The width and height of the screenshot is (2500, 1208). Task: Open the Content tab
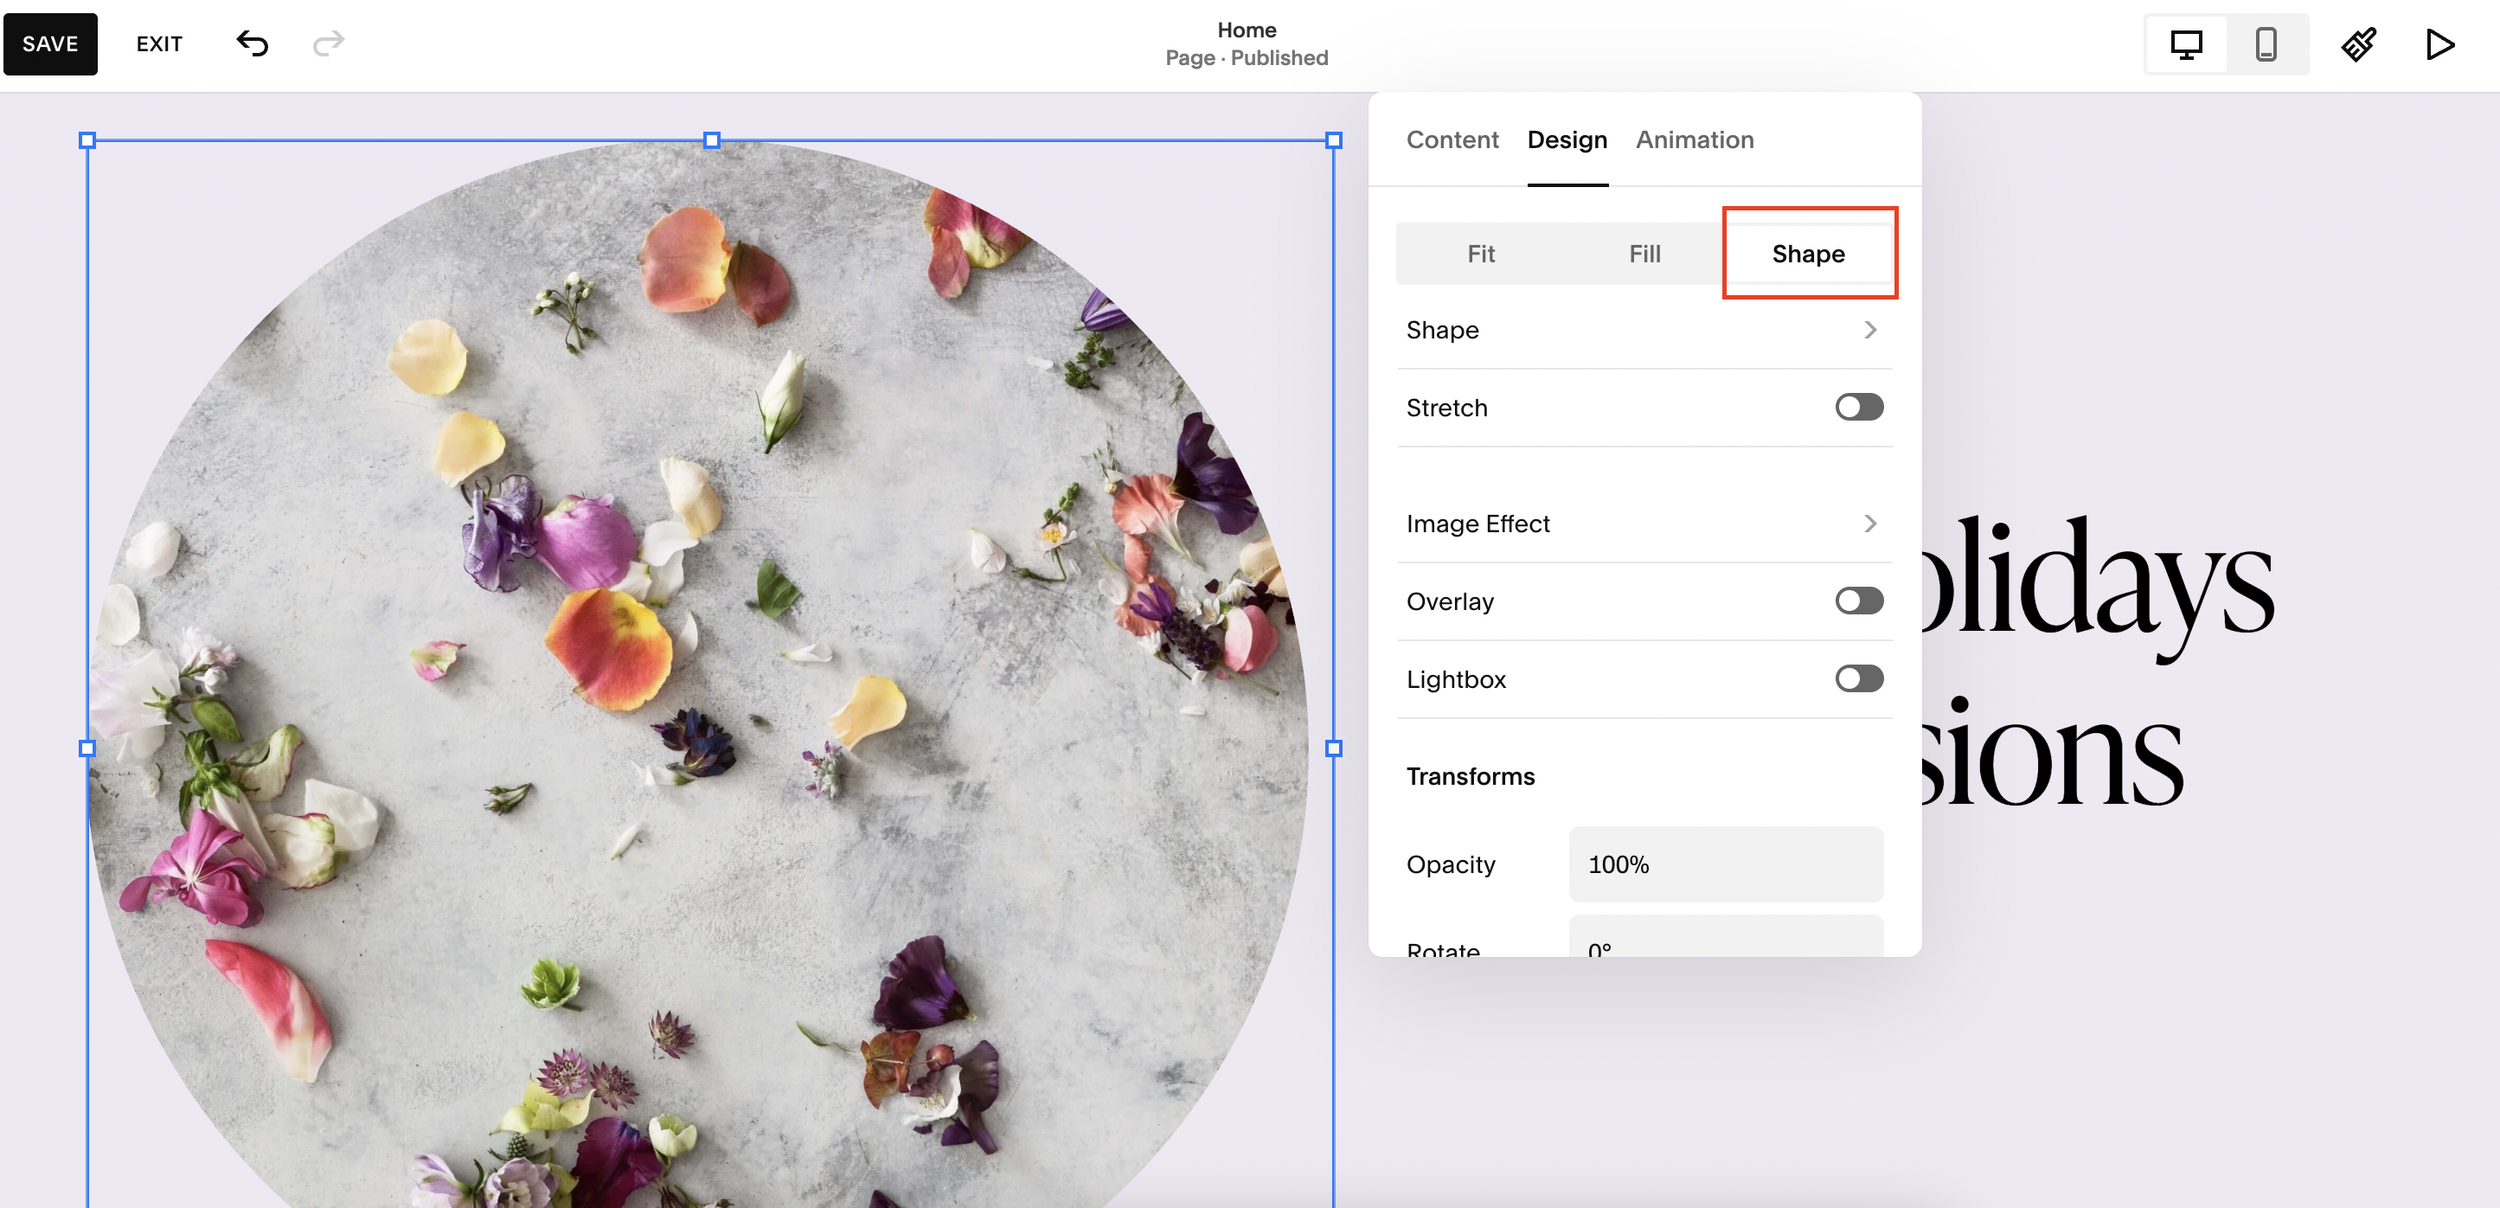pos(1452,140)
